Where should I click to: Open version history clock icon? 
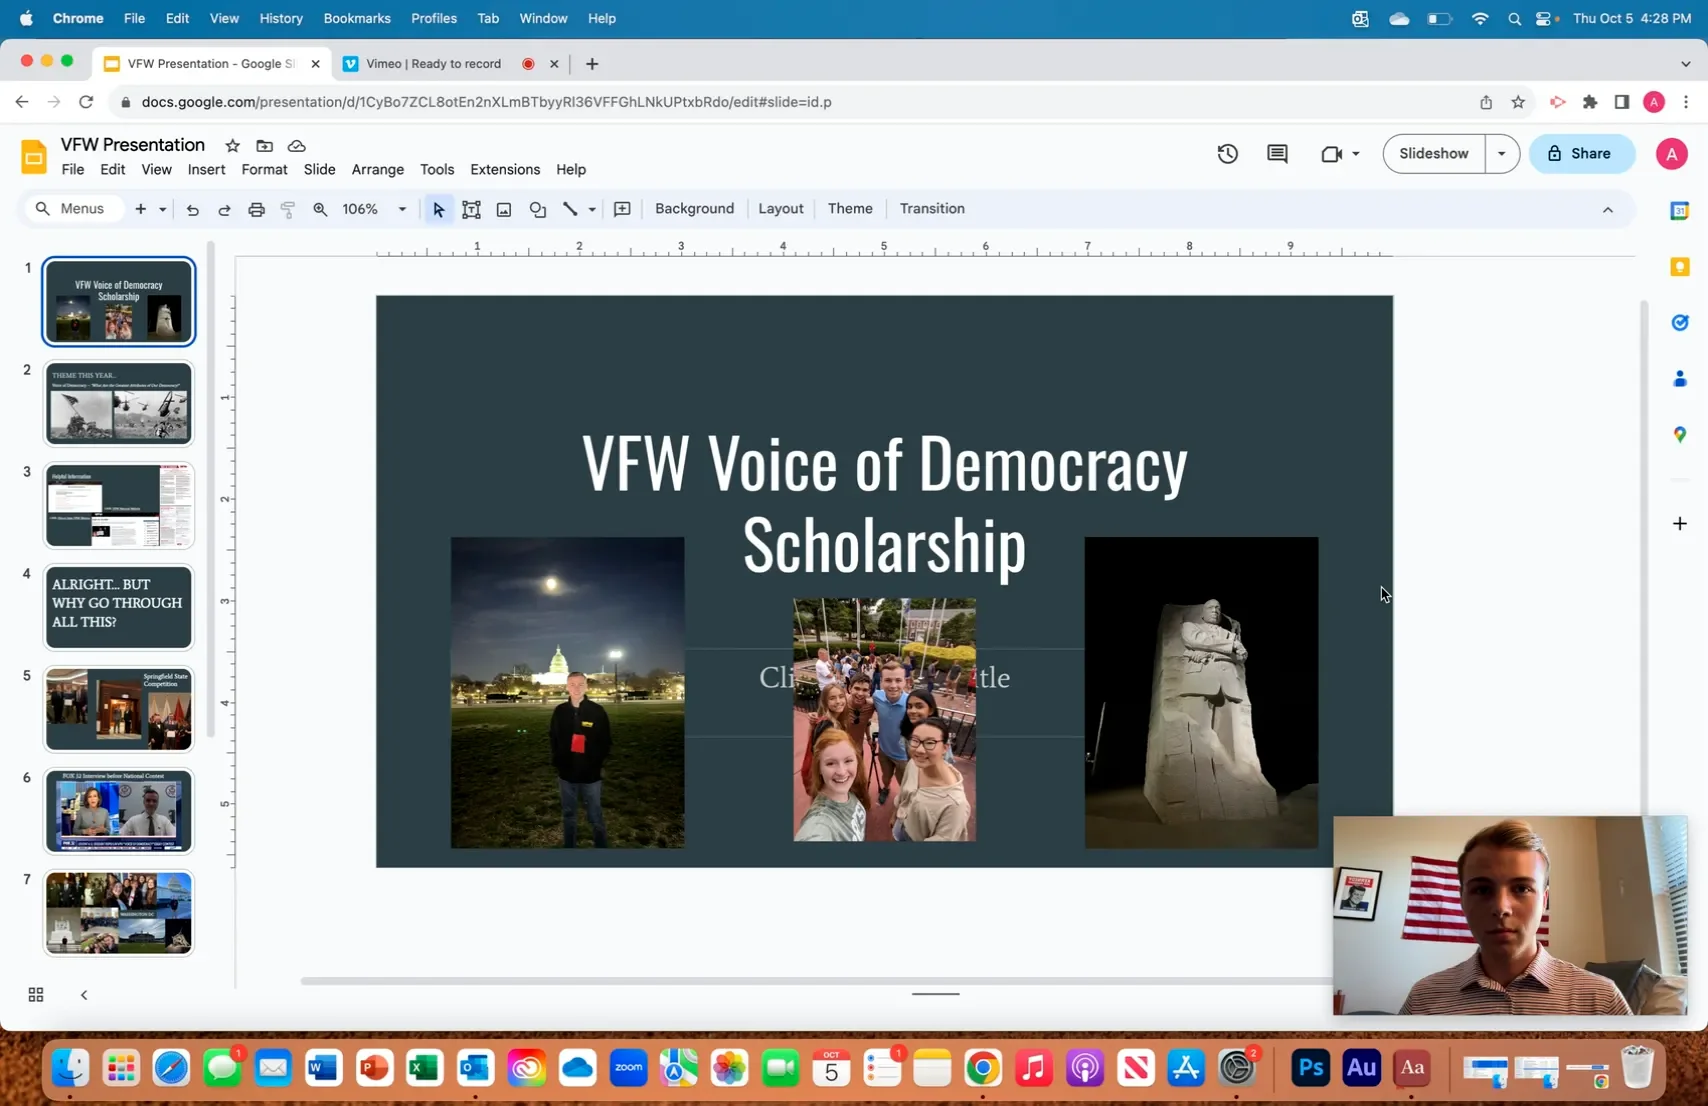pos(1228,154)
